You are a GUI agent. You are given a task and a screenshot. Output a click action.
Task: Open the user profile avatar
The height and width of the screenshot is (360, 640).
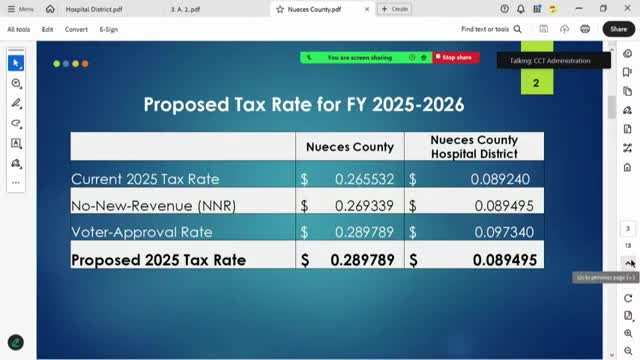553,9
